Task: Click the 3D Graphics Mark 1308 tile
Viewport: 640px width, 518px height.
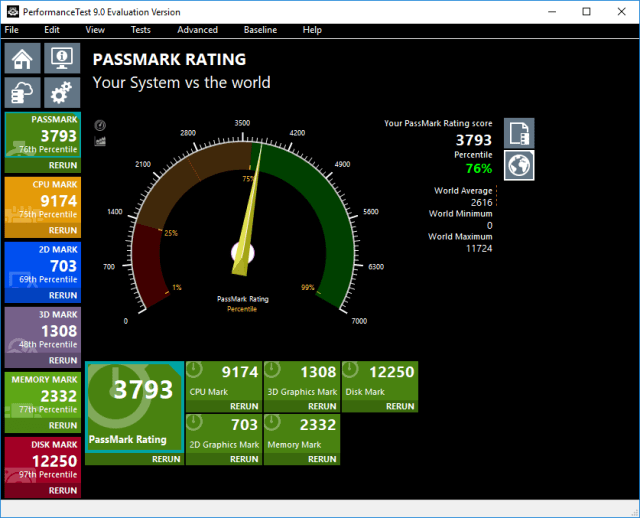Action: point(302,381)
